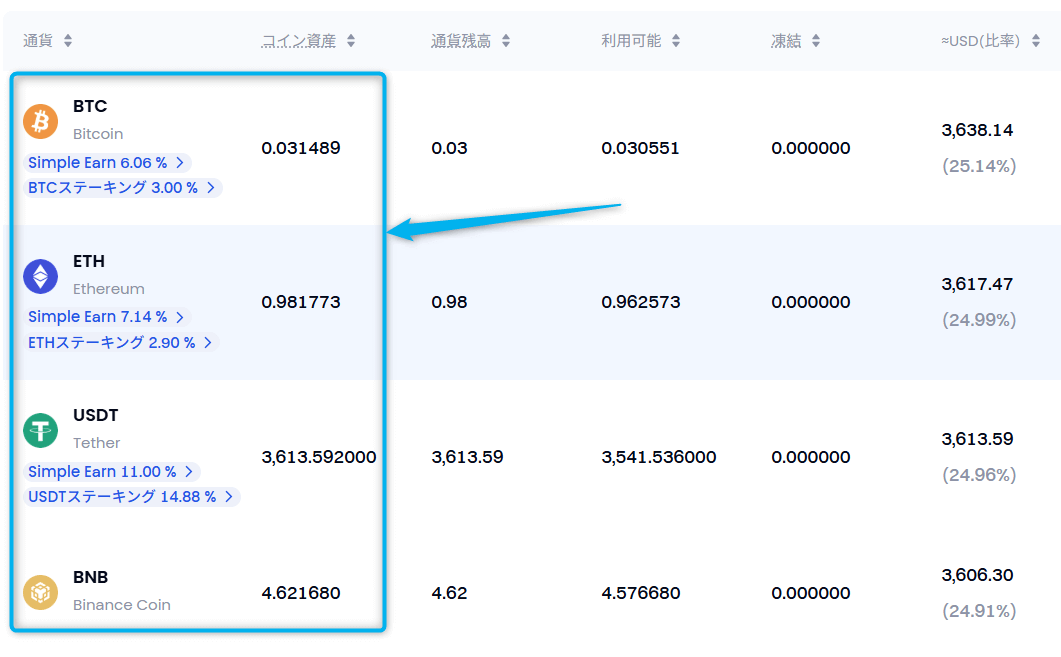Select the Ethereum name text
The width and height of the screenshot is (1061, 657).
109,289
